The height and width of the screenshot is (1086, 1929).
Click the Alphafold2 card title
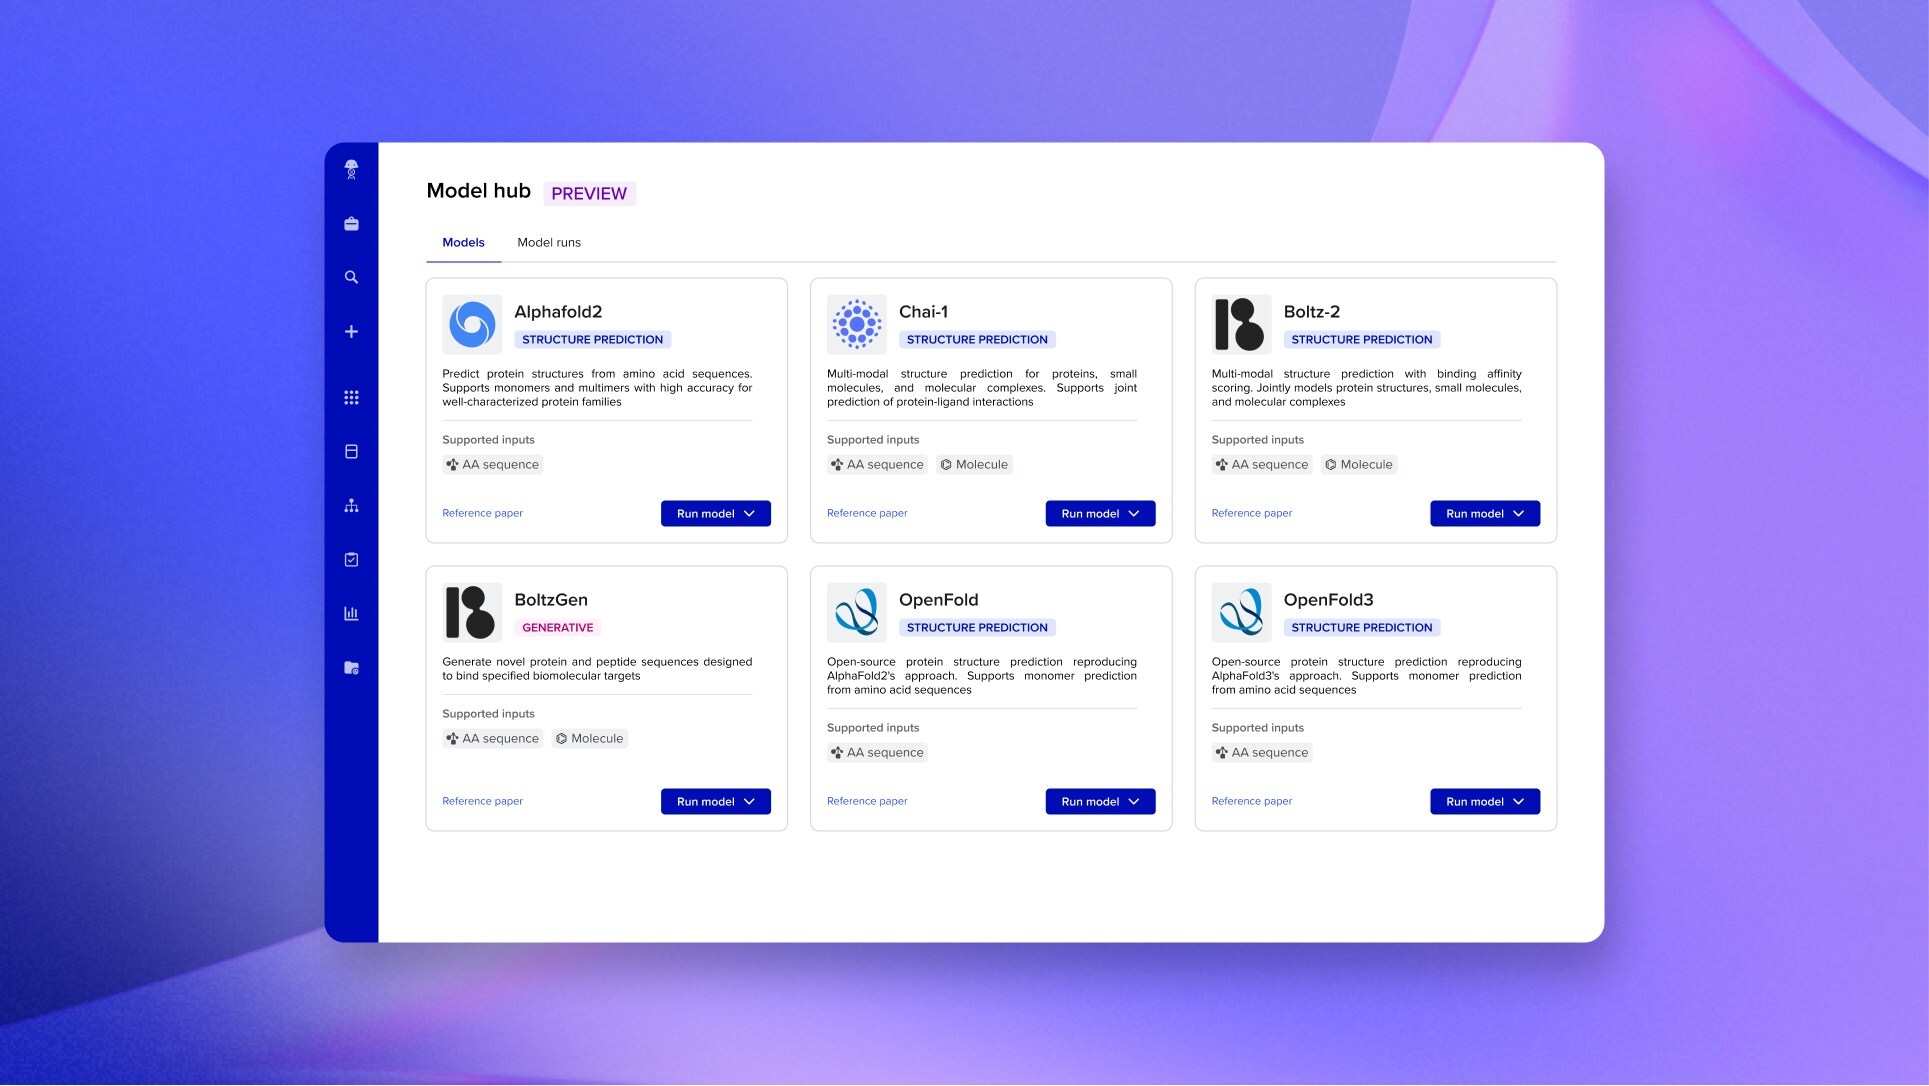pyautogui.click(x=558, y=312)
